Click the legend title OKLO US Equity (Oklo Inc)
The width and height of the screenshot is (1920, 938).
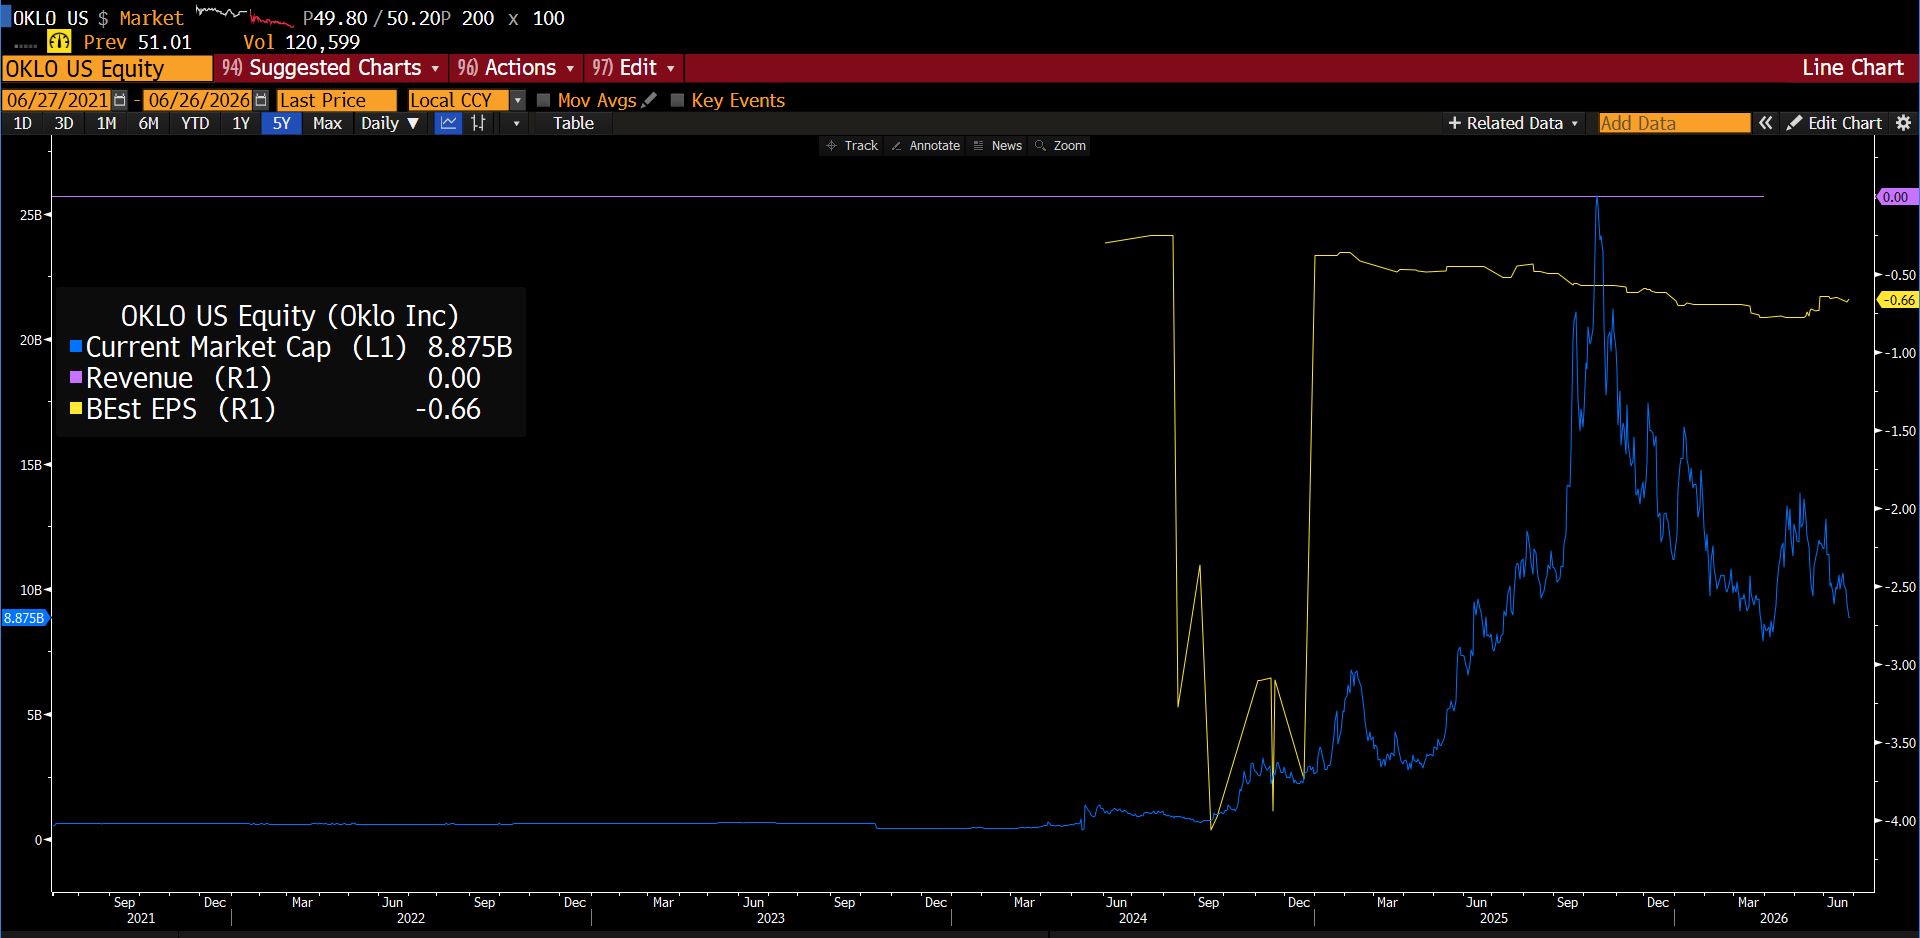pyautogui.click(x=290, y=316)
